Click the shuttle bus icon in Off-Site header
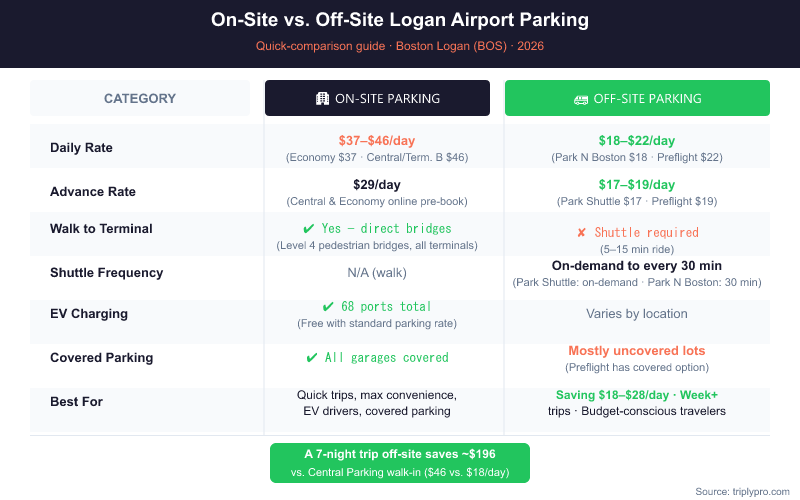Viewport: 800px width, 500px height. (x=580, y=99)
